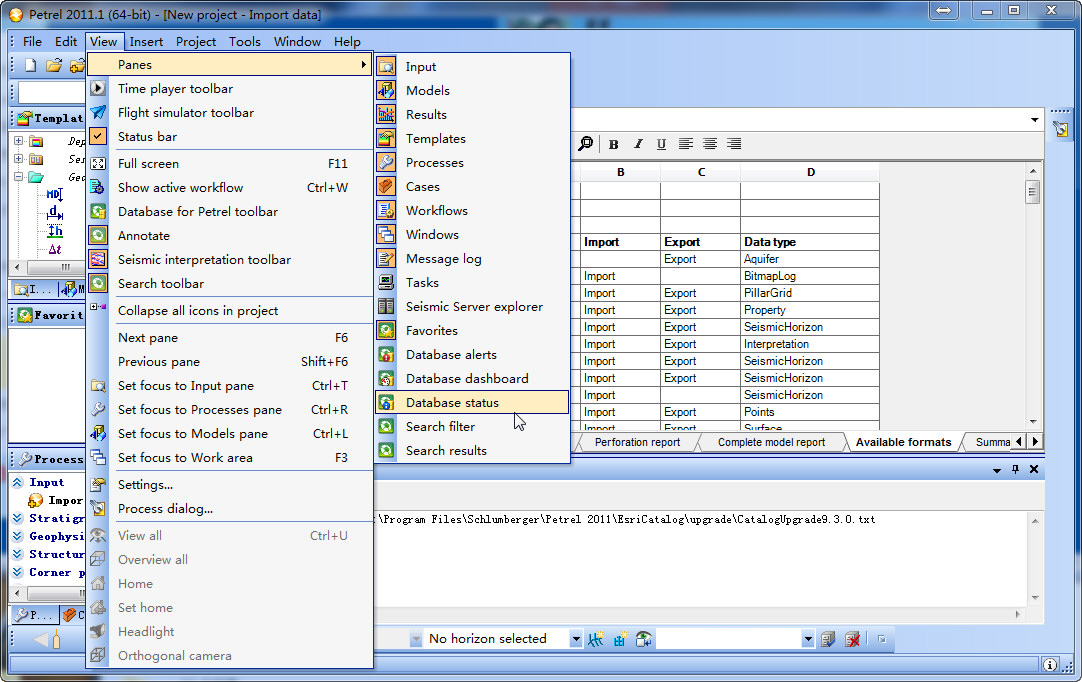This screenshot has width=1082, height=682.
Task: Expand the Geophysics process group
Action: [18, 536]
